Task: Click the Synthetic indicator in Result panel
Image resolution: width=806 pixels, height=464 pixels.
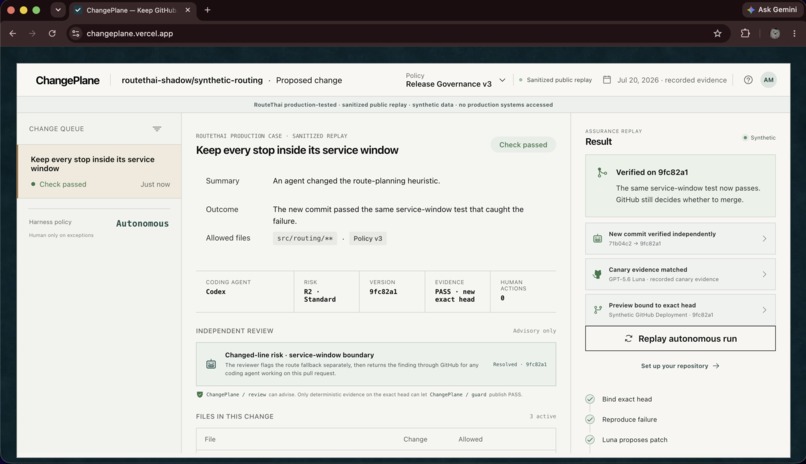Action: point(759,138)
